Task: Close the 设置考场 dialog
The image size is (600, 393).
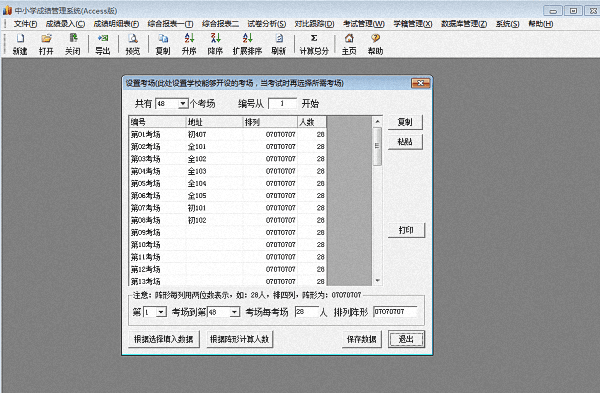Action: (x=421, y=83)
